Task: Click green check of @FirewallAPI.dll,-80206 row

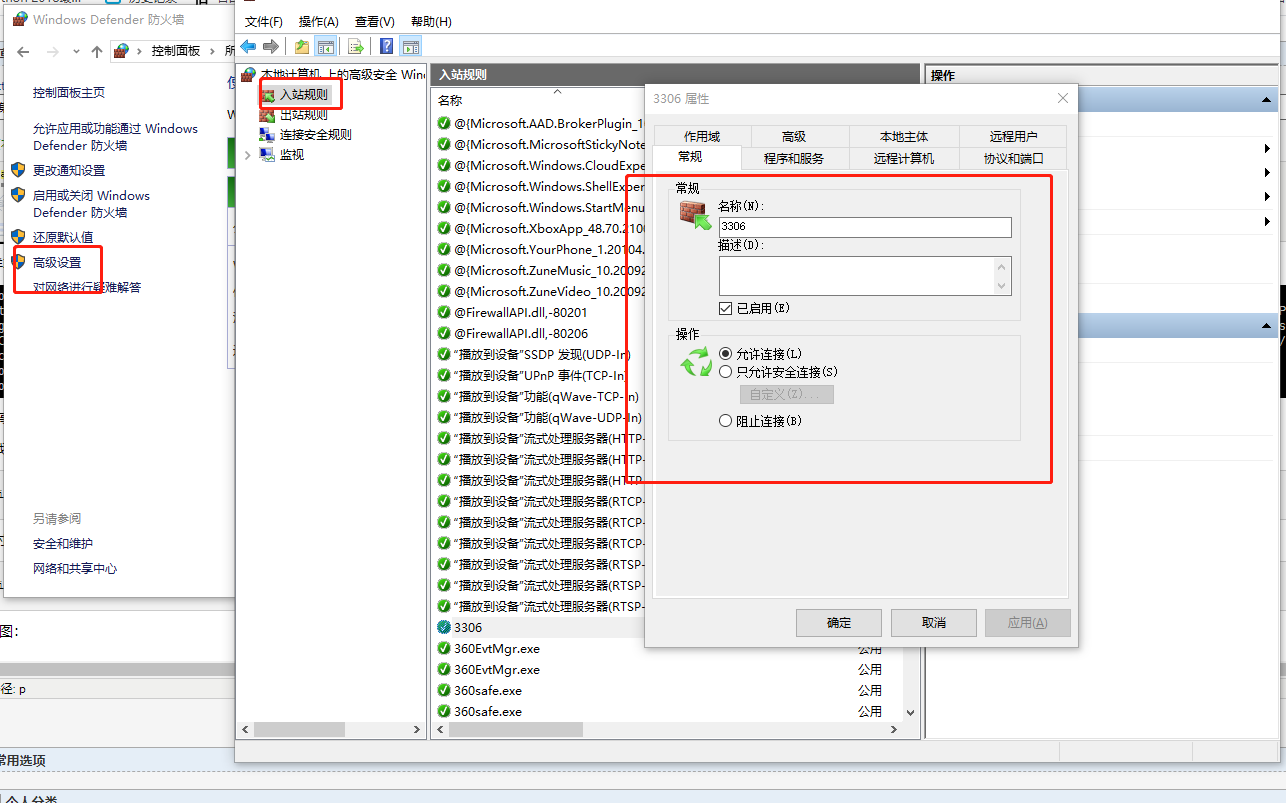Action: (x=444, y=333)
